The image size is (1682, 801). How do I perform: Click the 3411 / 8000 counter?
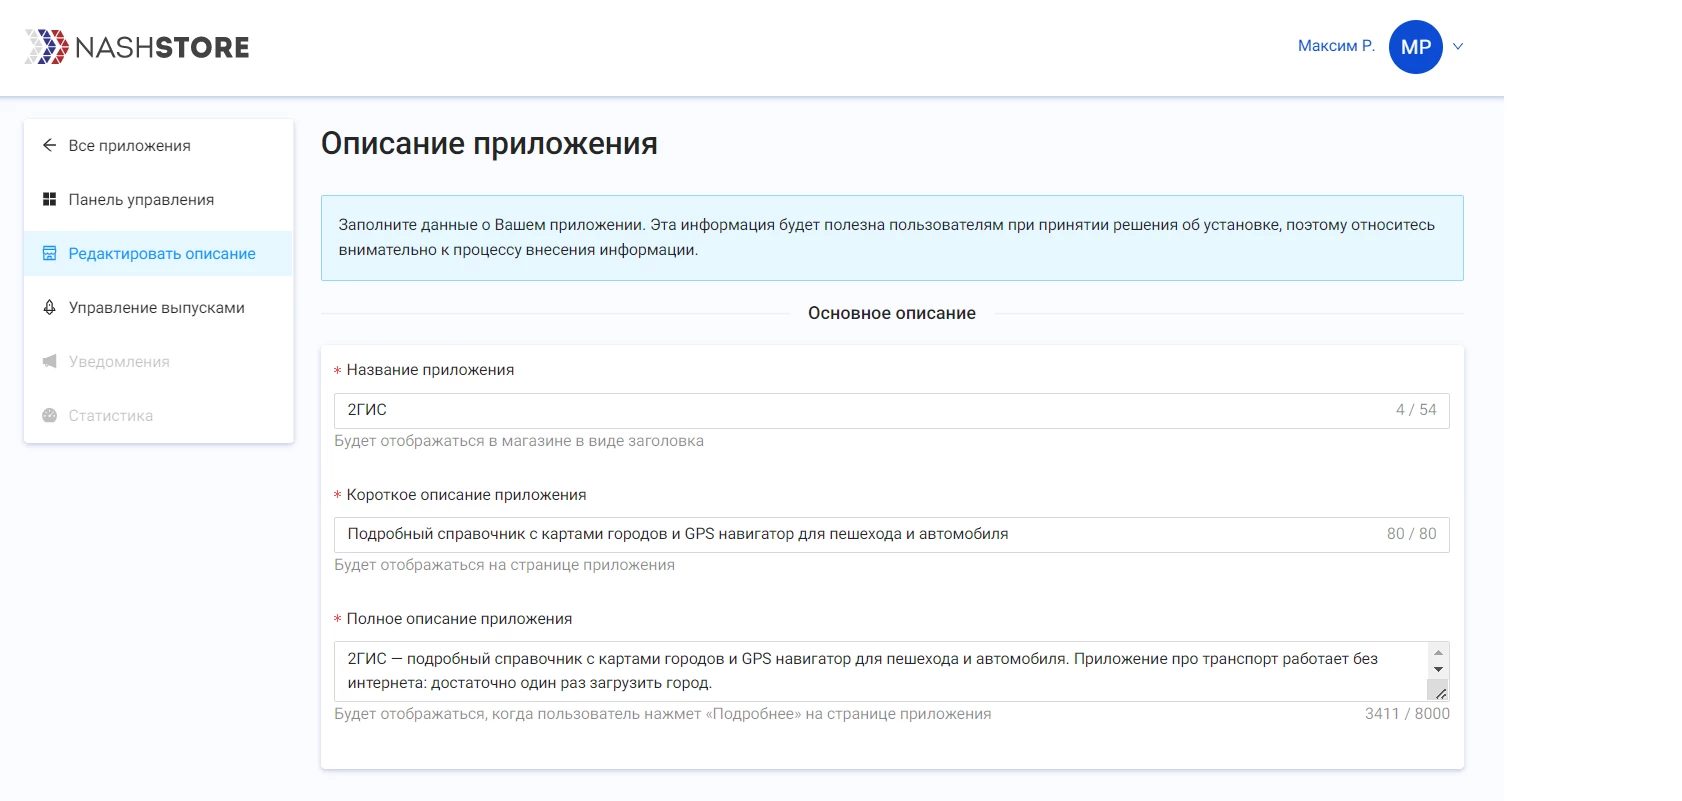pos(1407,714)
